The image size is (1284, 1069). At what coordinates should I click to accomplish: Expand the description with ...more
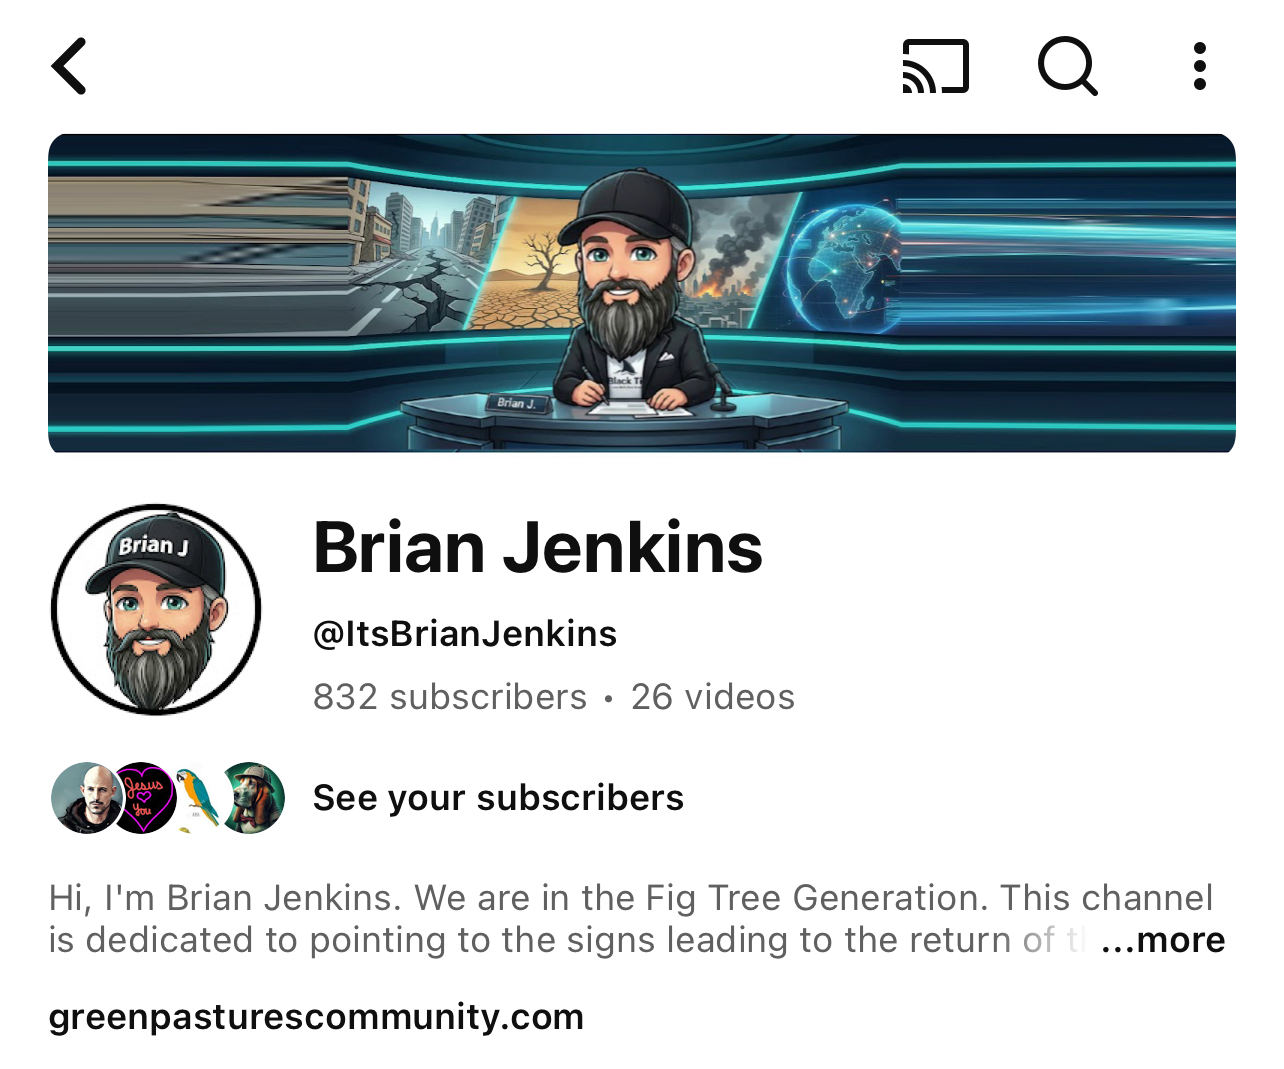1162,940
